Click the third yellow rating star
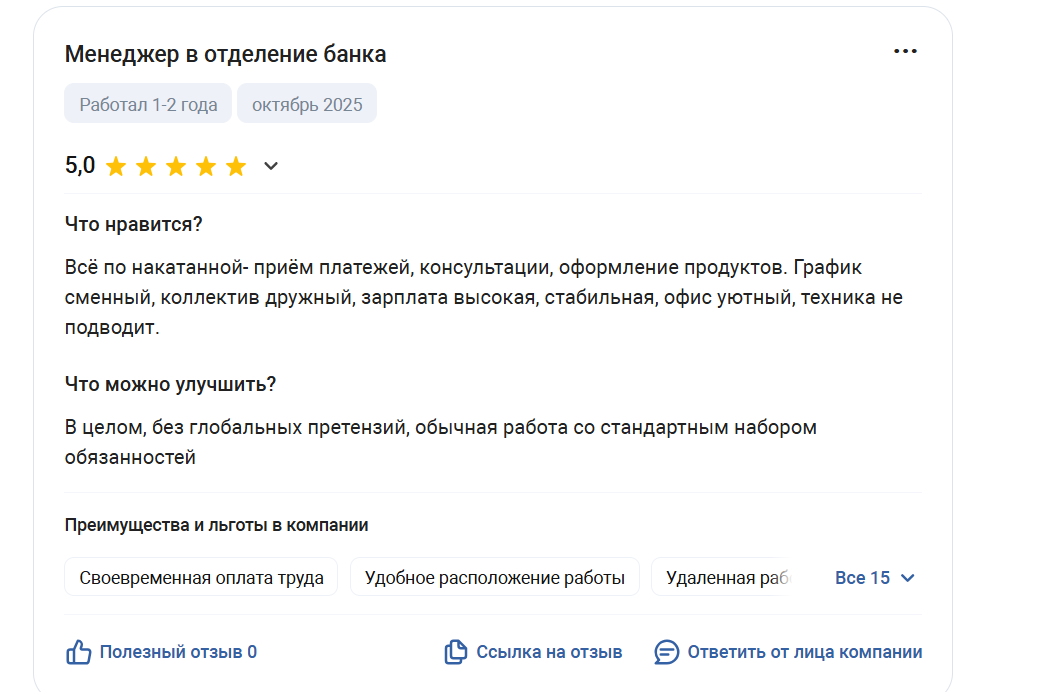Screen dimensions: 1054x692 tap(176, 166)
